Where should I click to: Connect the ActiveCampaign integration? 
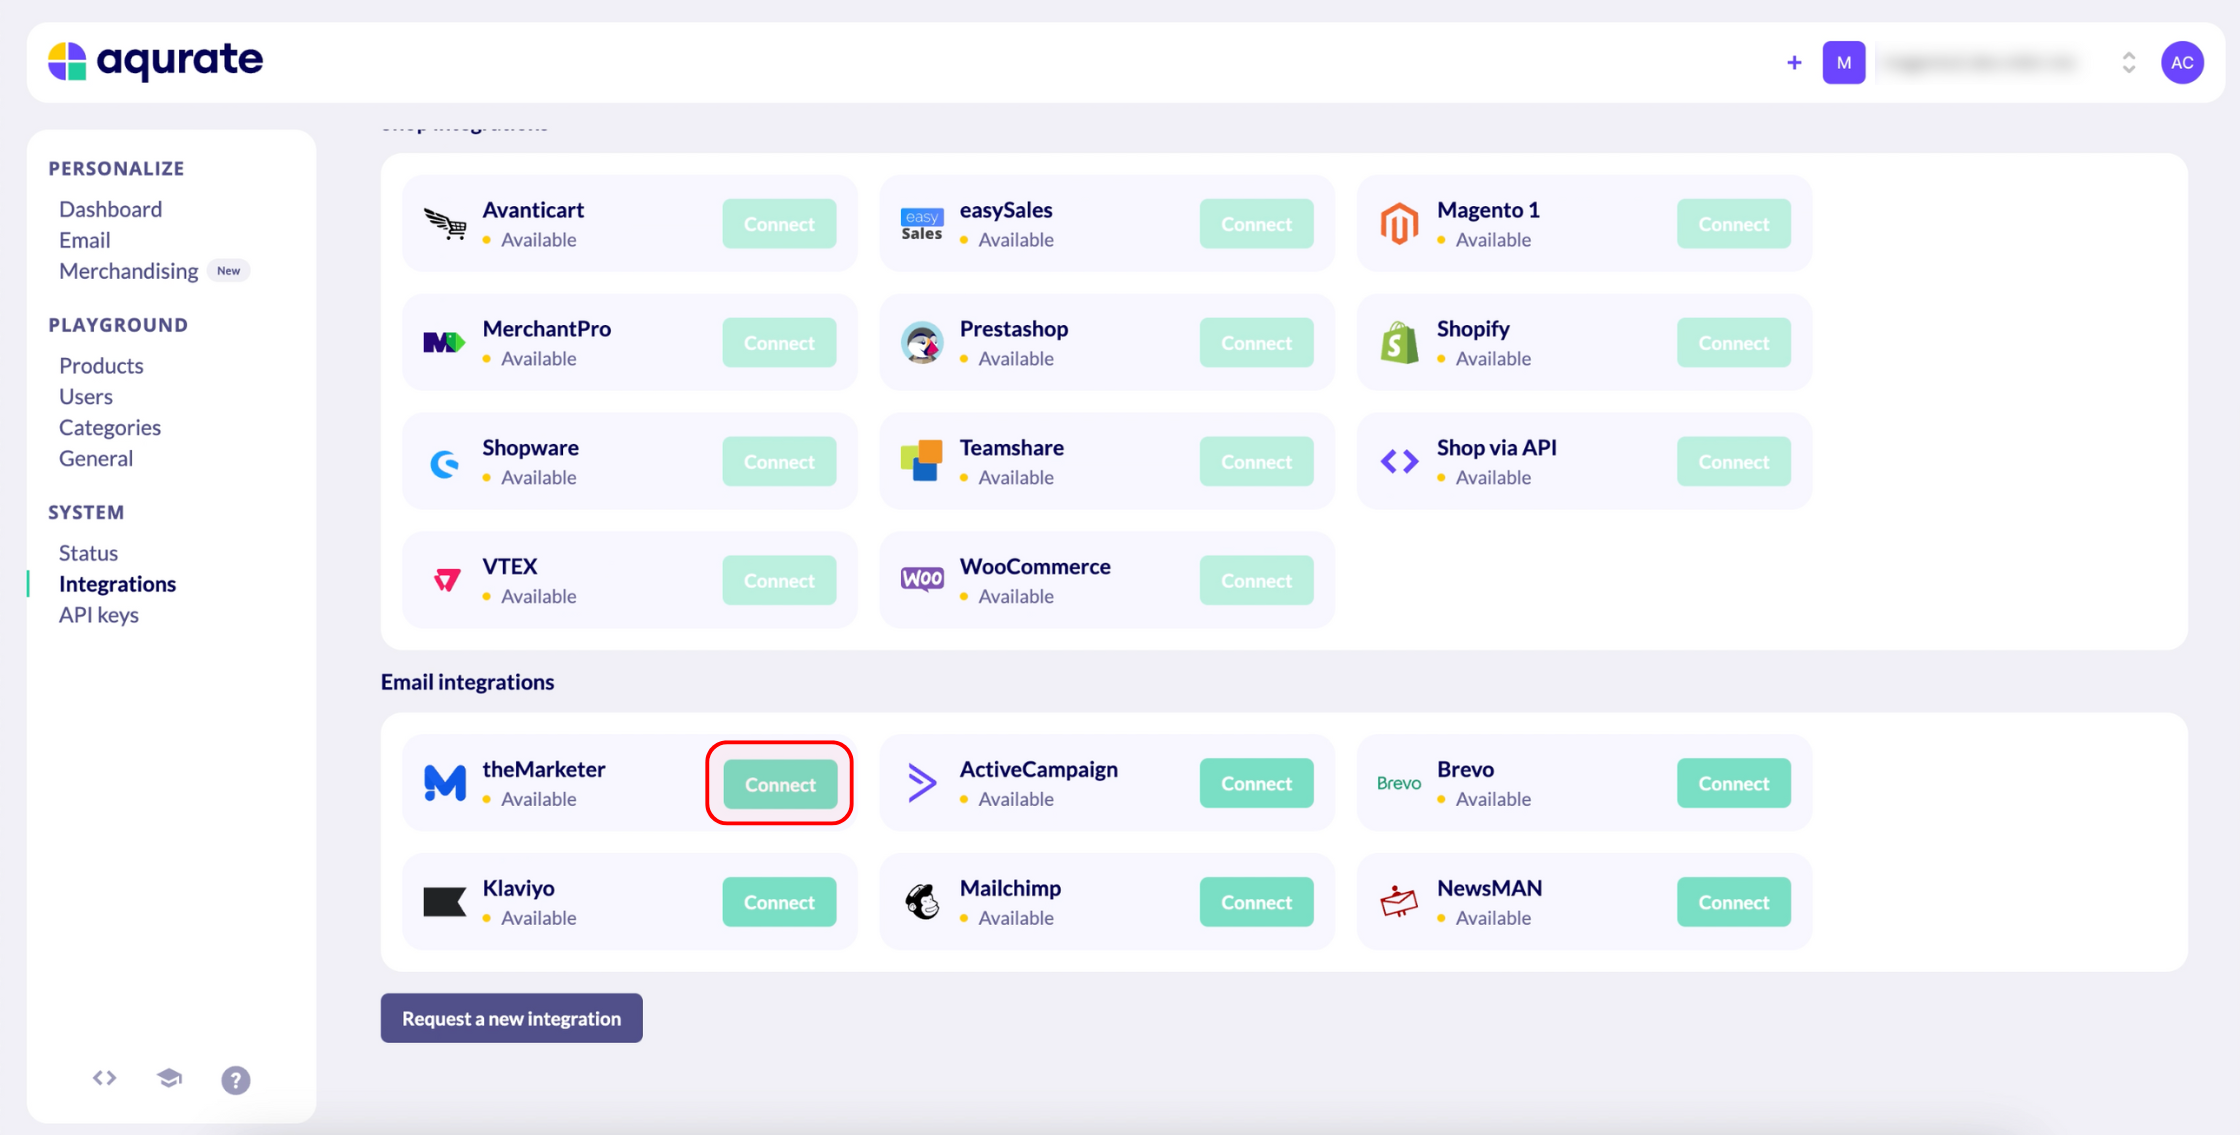(x=1256, y=783)
